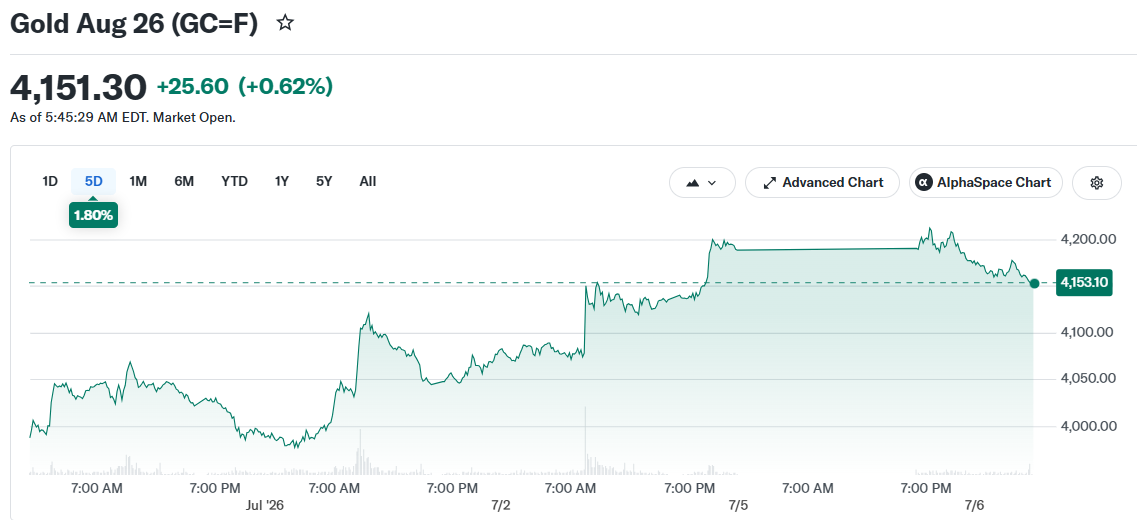Open chart settings gear

tap(1096, 183)
